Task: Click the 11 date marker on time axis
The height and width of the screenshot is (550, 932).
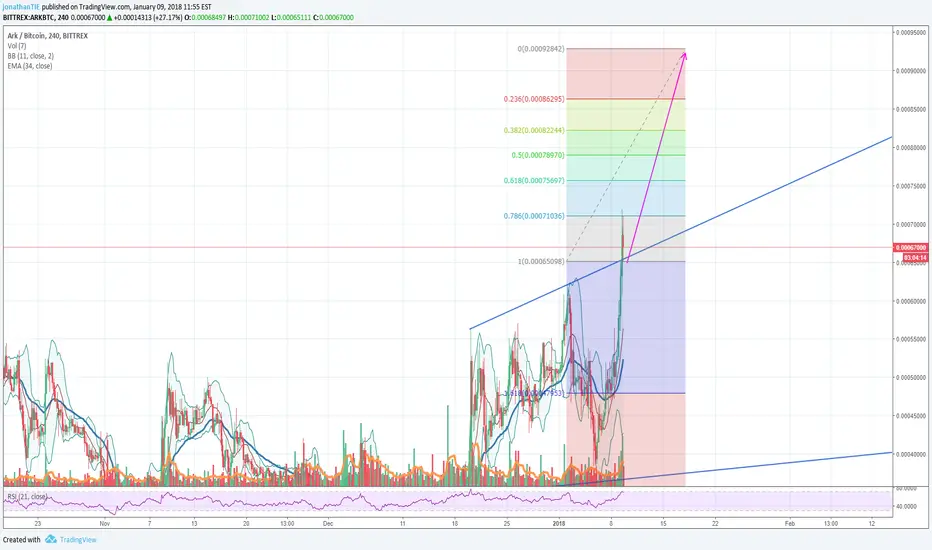Action: tap(402, 524)
